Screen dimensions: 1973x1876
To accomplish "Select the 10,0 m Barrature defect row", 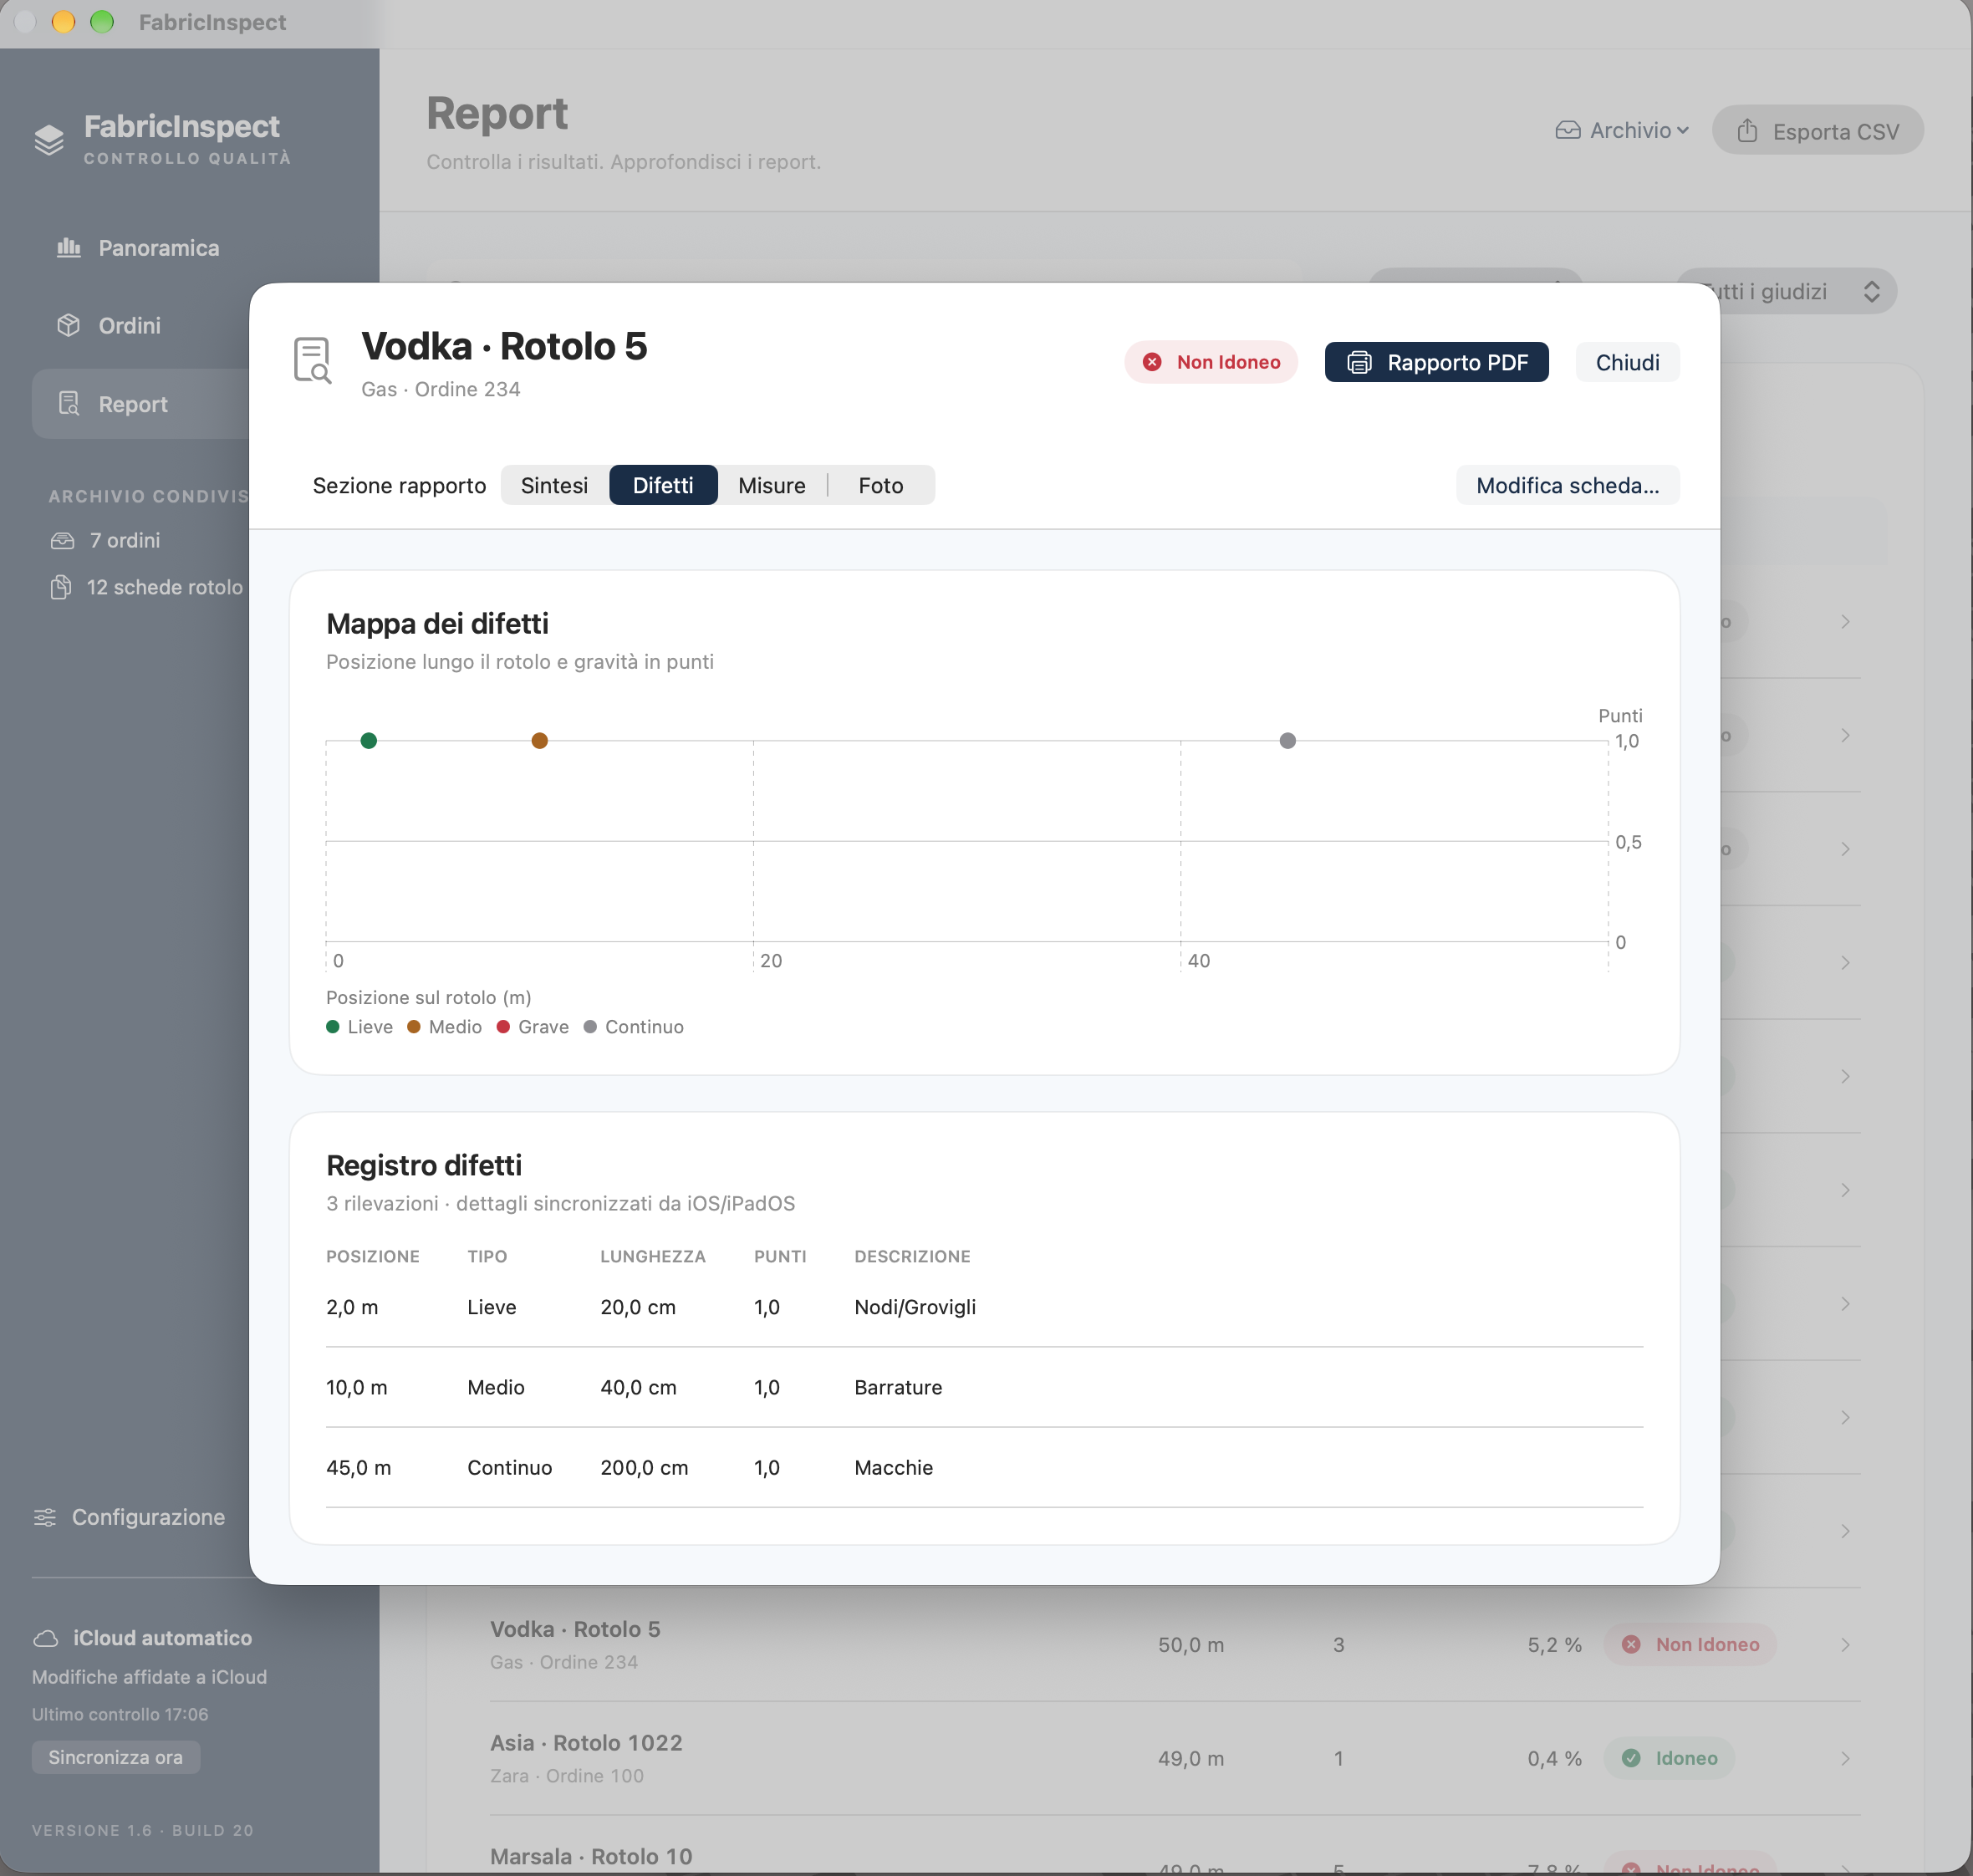I will (984, 1387).
